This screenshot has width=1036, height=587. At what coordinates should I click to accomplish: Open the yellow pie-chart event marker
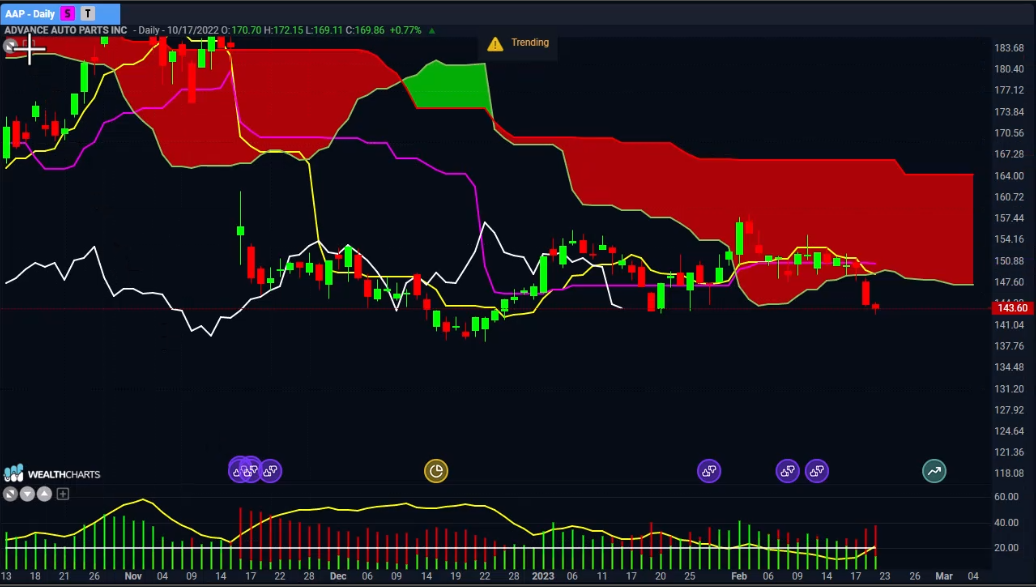(435, 471)
